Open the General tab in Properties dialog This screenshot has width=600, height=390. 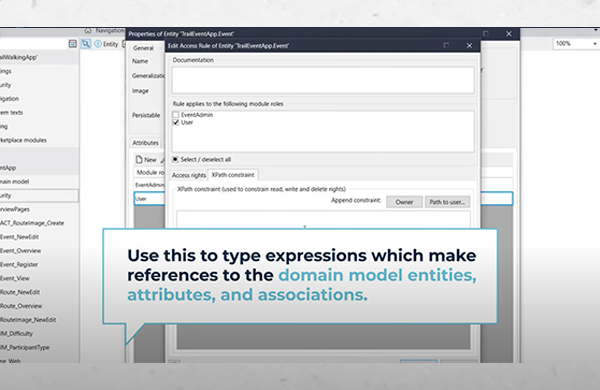[143, 48]
